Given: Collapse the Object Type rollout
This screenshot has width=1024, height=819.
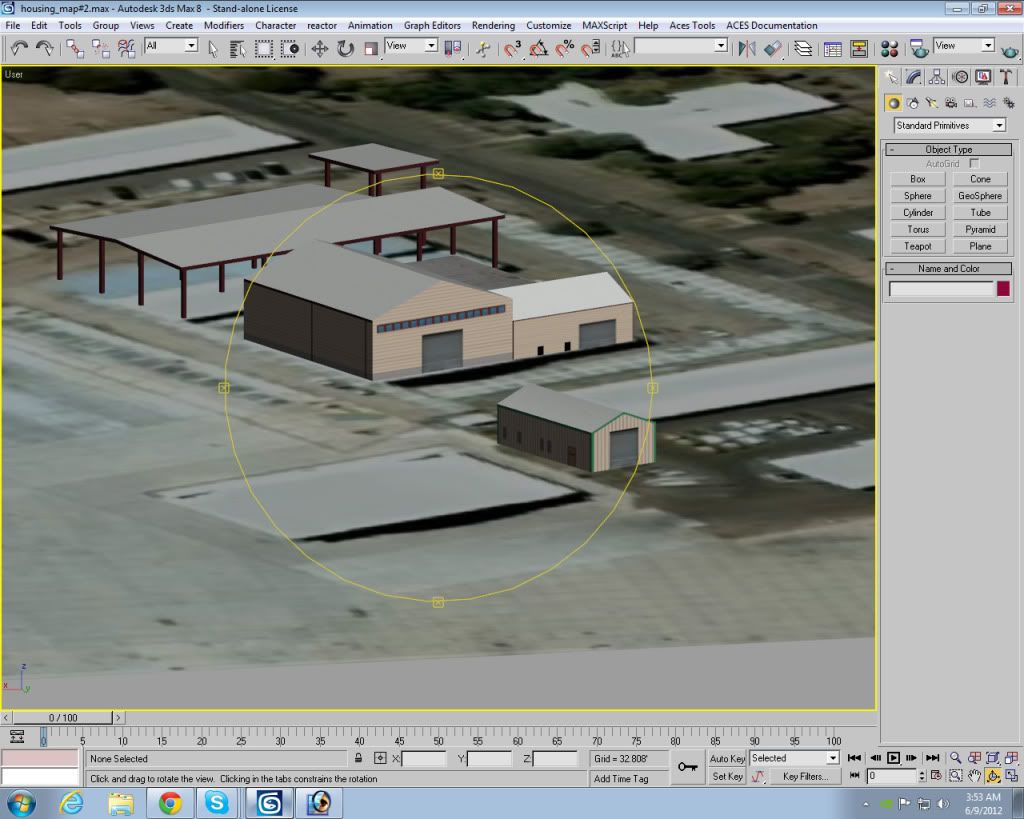Looking at the screenshot, I should [x=948, y=149].
